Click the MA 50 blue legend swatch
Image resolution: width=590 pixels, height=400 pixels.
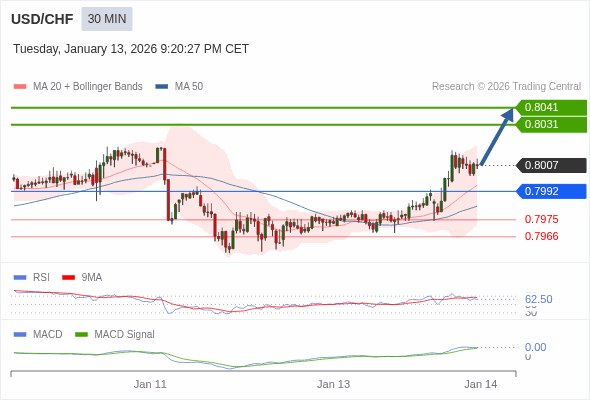tap(162, 87)
